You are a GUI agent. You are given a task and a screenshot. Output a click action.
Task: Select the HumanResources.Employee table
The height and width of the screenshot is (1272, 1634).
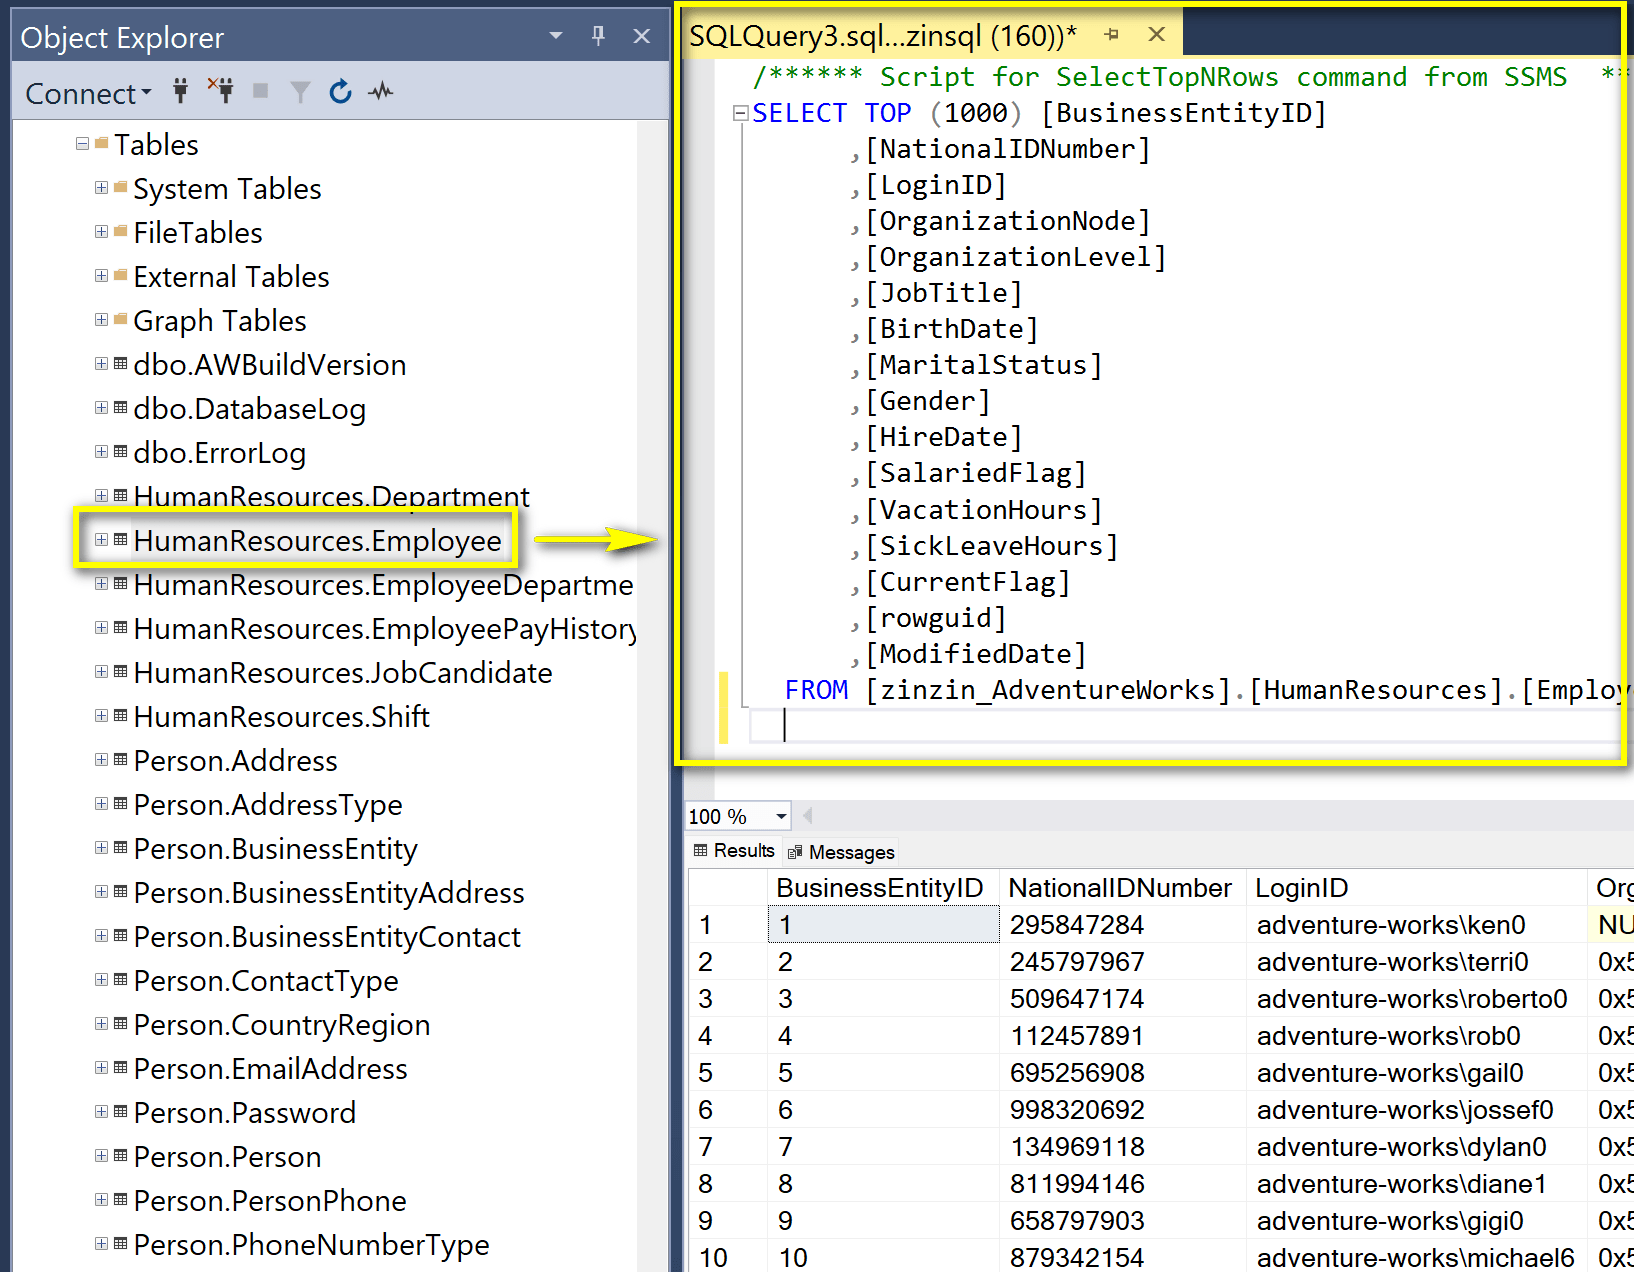coord(318,541)
